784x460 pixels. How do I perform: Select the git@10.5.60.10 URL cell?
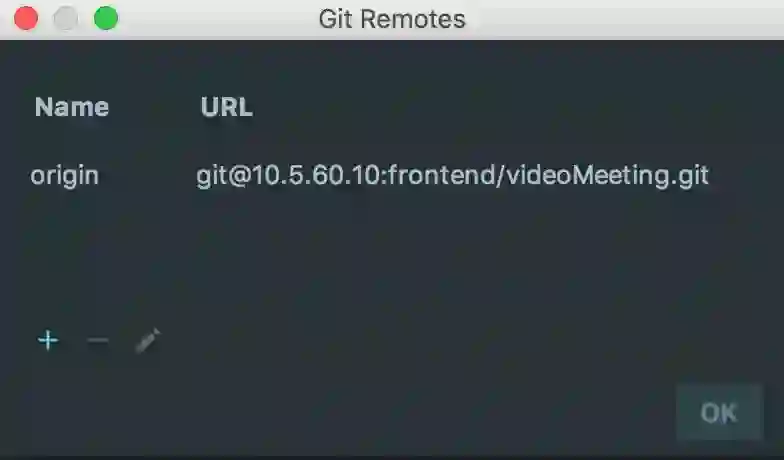coord(452,176)
